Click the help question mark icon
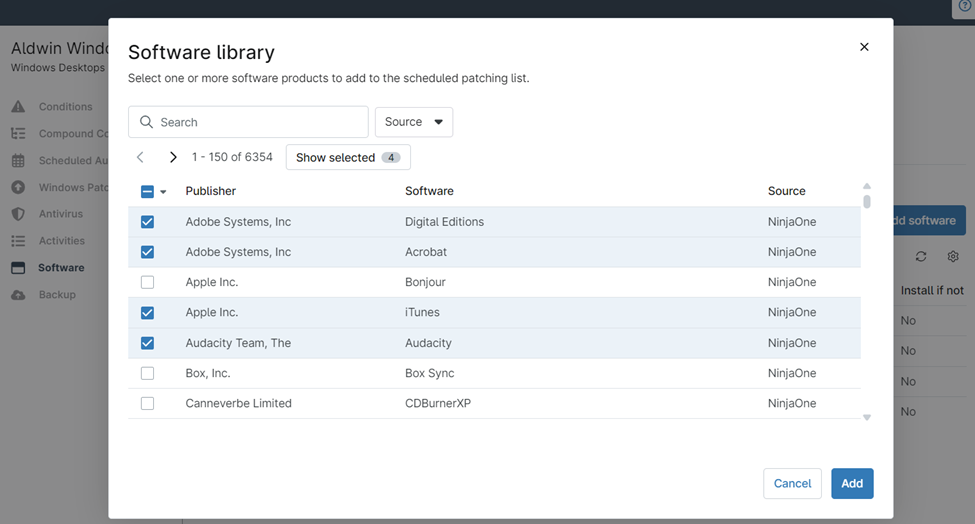This screenshot has height=524, width=975. [965, 6]
